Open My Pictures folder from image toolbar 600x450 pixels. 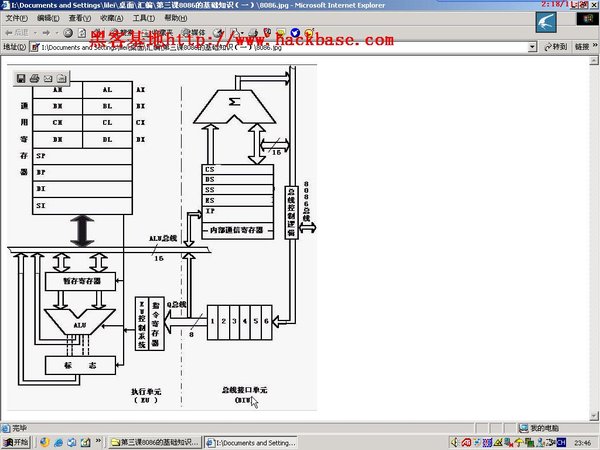[x=60, y=77]
